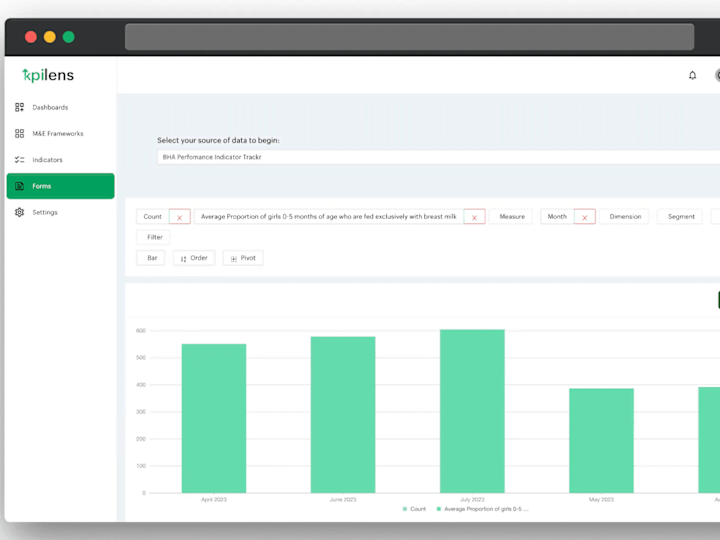
Task: Click the April 2023 bar
Action: click(214, 418)
